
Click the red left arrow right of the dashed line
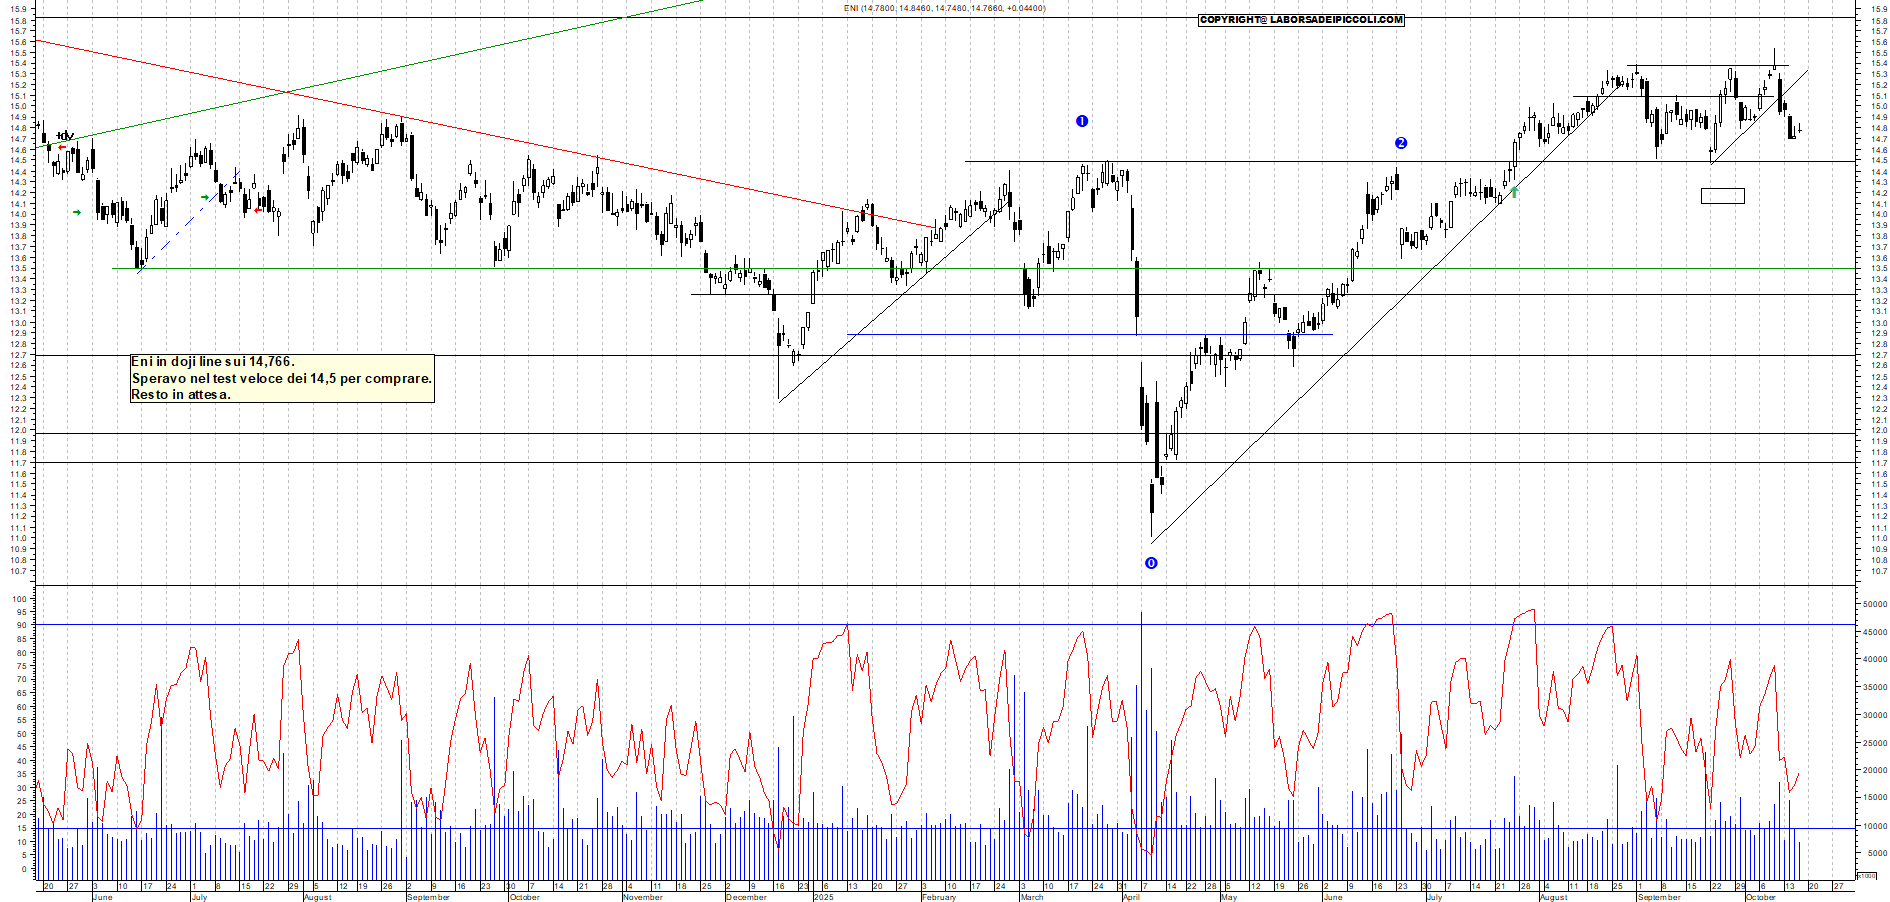[258, 210]
